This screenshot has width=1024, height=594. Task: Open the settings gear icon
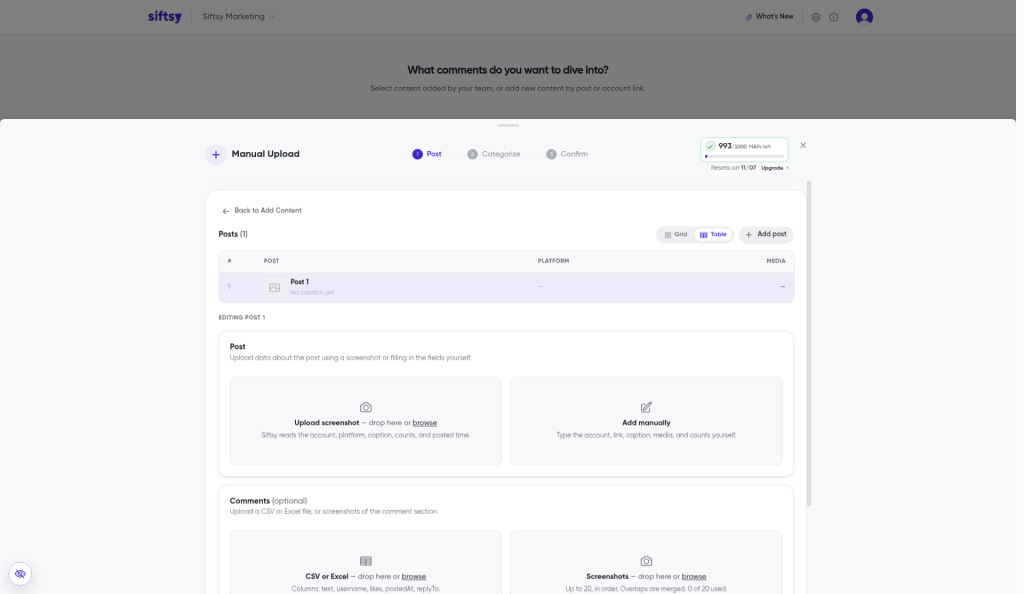pos(816,17)
